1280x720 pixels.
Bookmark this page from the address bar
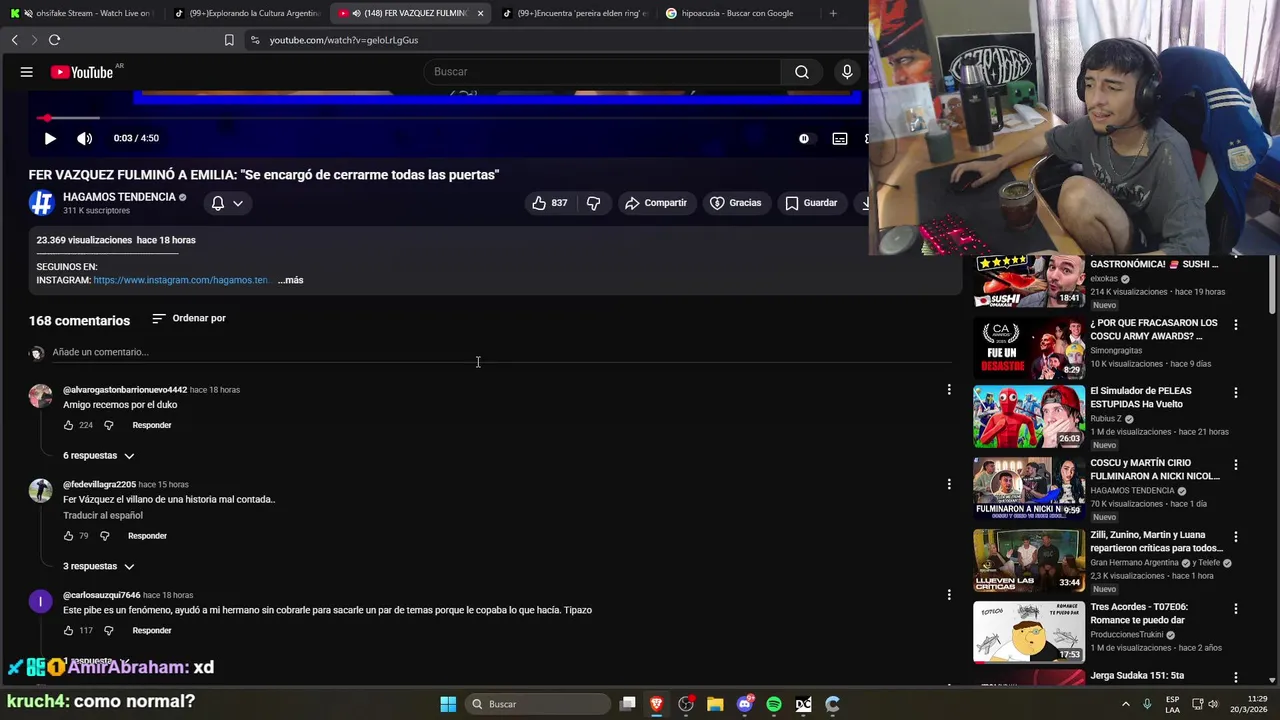[x=229, y=40]
